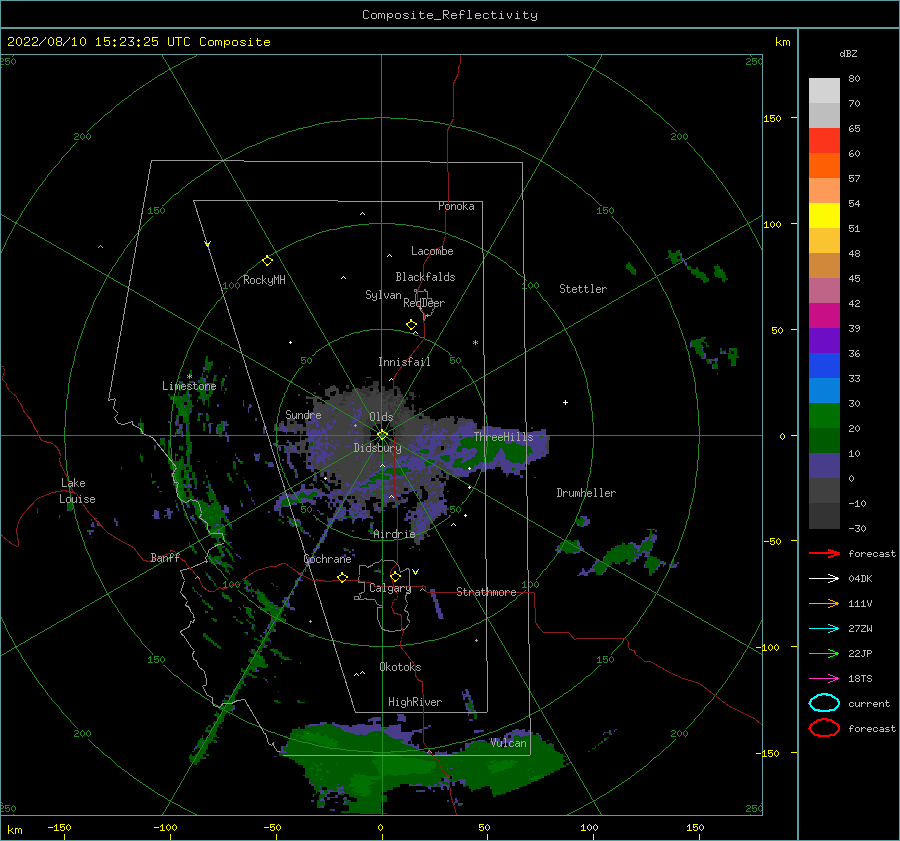The height and width of the screenshot is (841, 900).
Task: Click the 80 dBZ scale value
Action: pyautogui.click(x=854, y=79)
